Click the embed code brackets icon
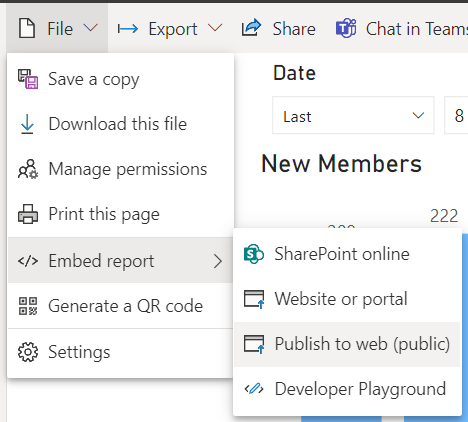This screenshot has width=468, height=422. pyautogui.click(x=28, y=261)
